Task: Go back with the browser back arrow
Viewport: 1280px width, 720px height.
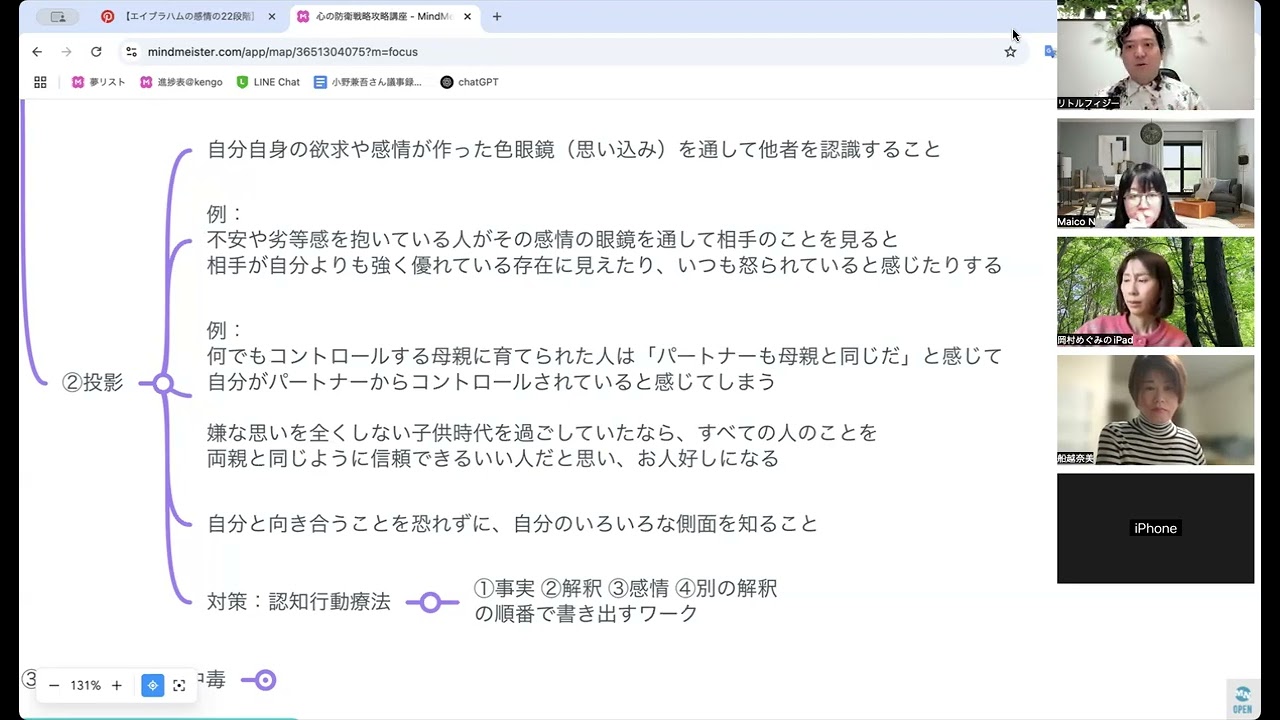Action: [37, 52]
